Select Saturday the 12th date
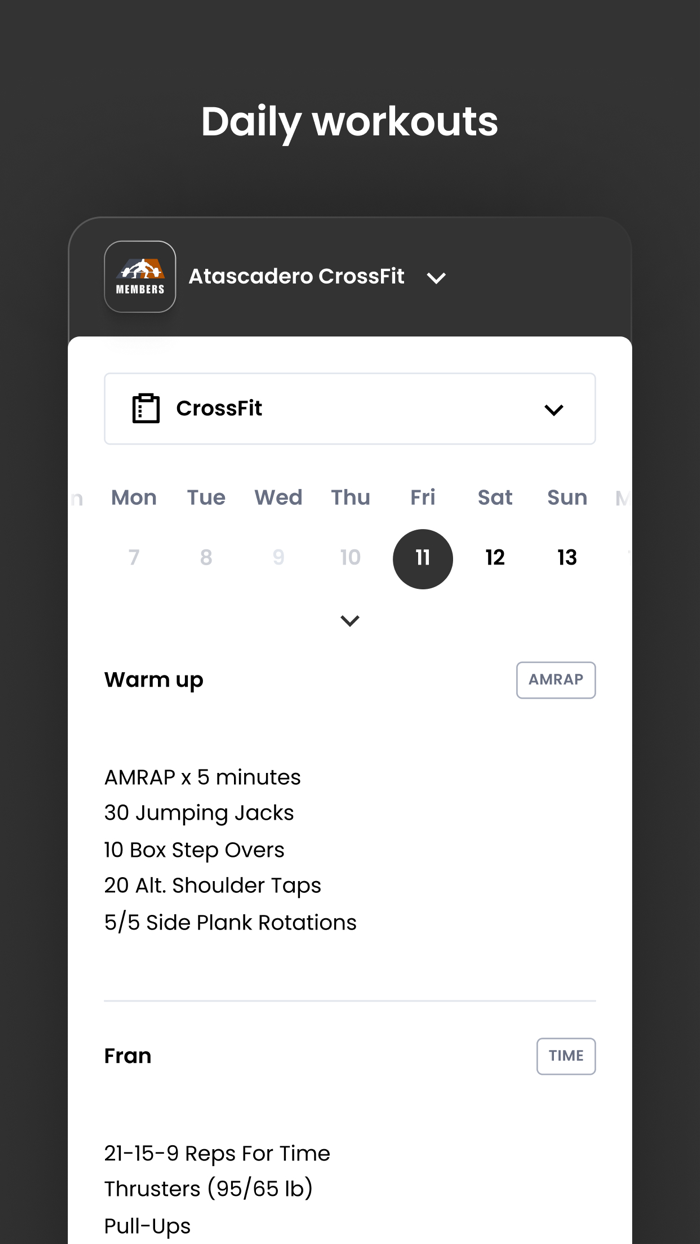This screenshot has height=1244, width=700. 495,558
